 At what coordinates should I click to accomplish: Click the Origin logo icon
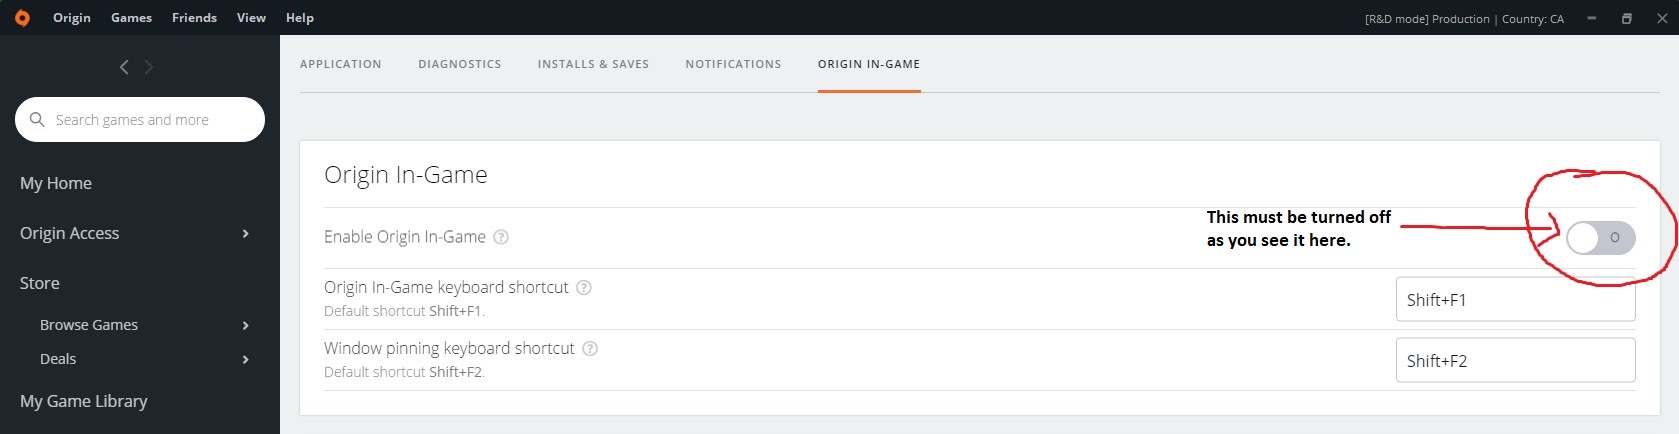[22, 18]
